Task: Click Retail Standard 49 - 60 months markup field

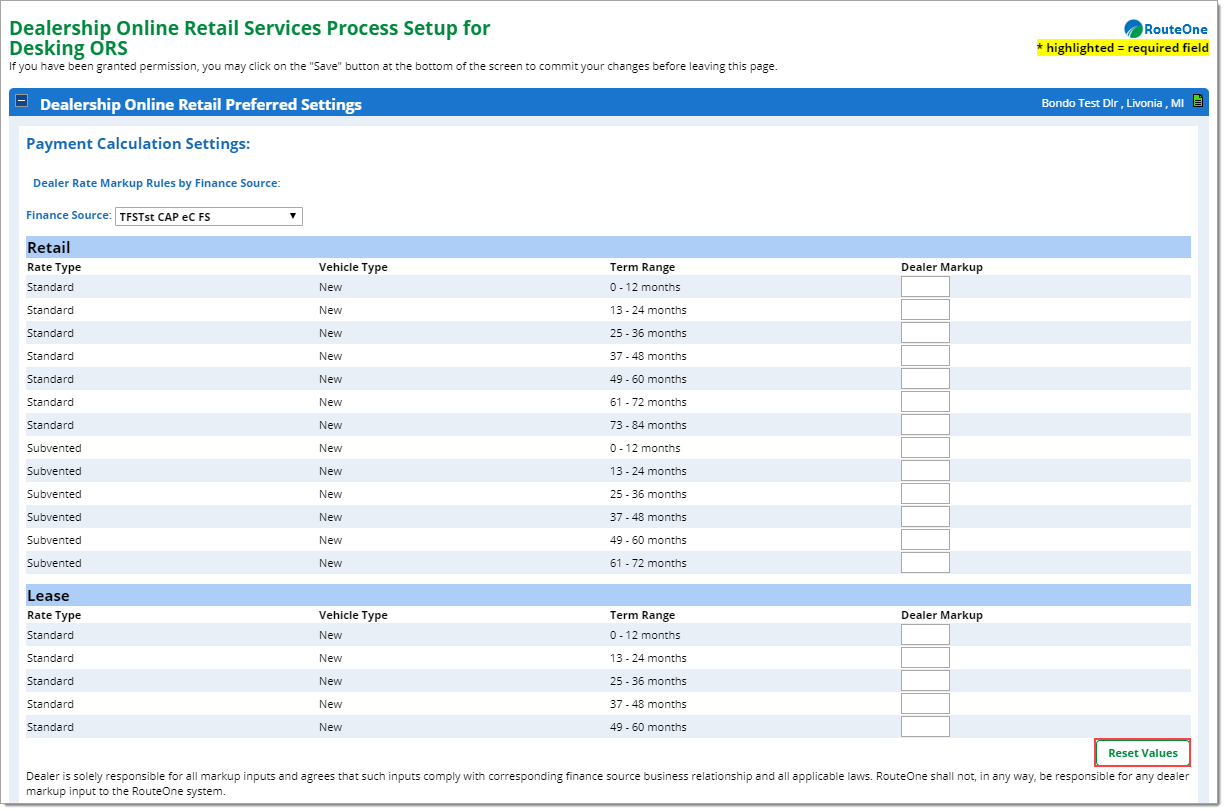Action: pos(925,379)
